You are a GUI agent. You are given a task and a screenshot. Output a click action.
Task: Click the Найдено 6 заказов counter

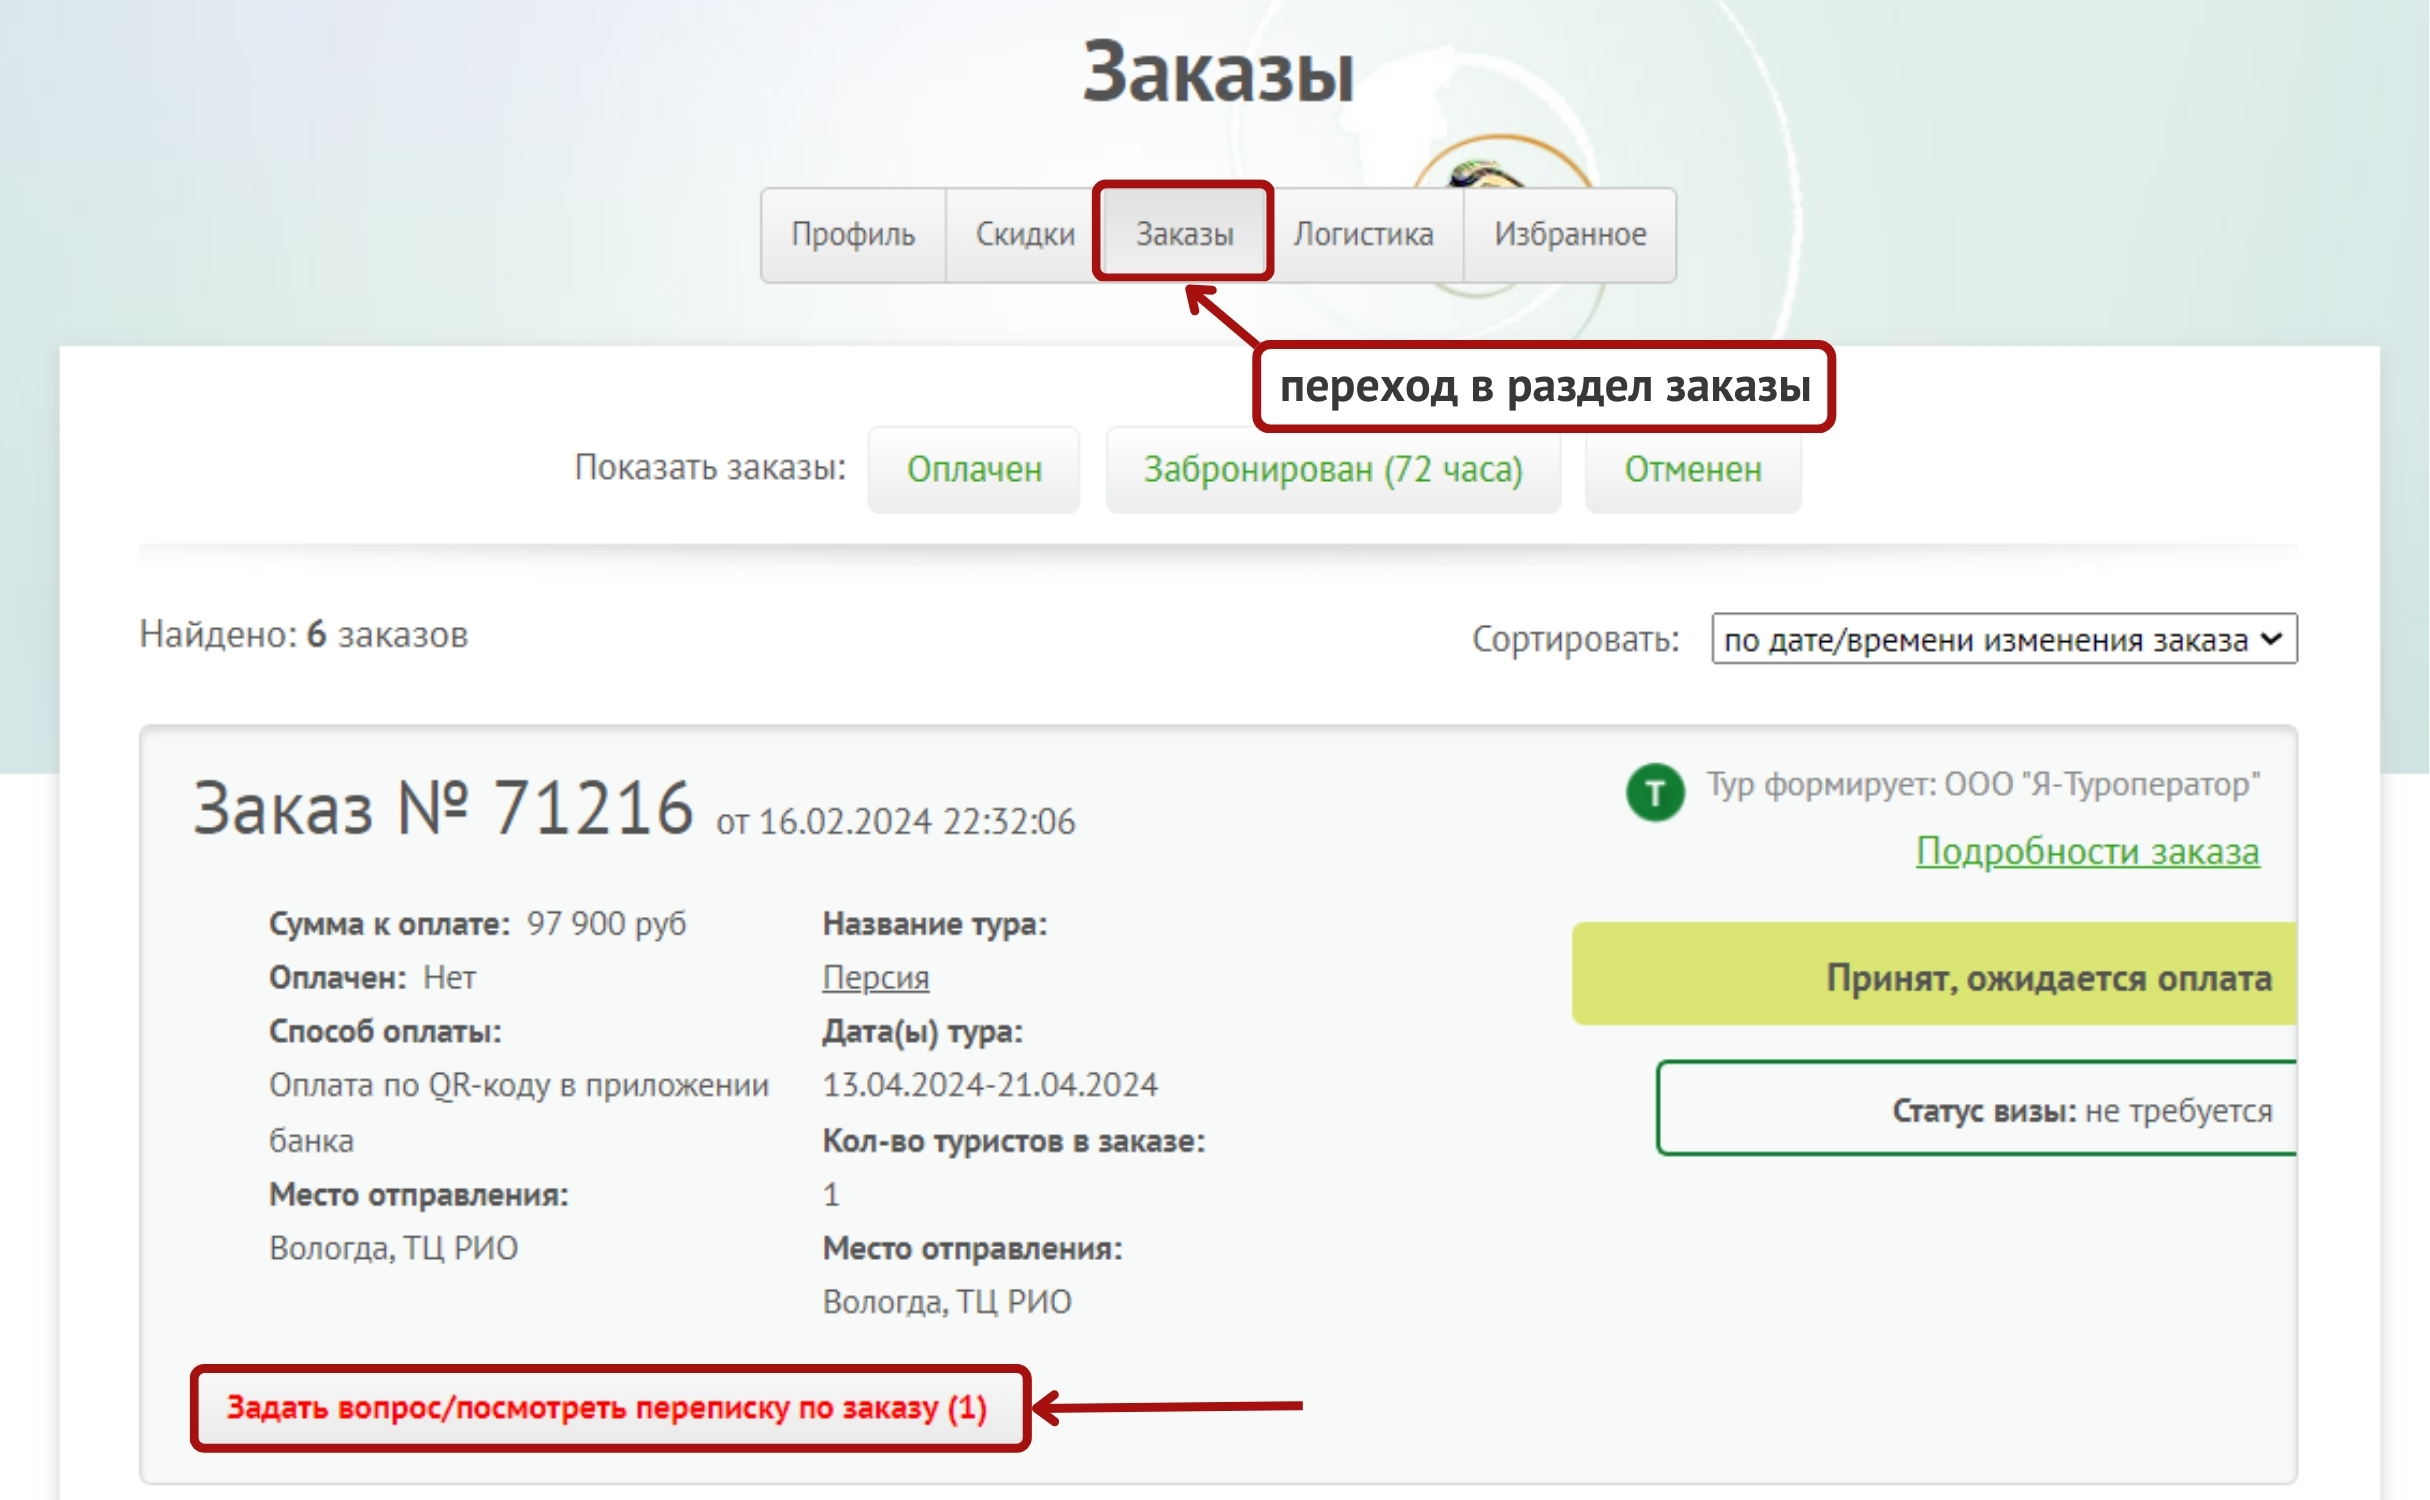point(303,634)
